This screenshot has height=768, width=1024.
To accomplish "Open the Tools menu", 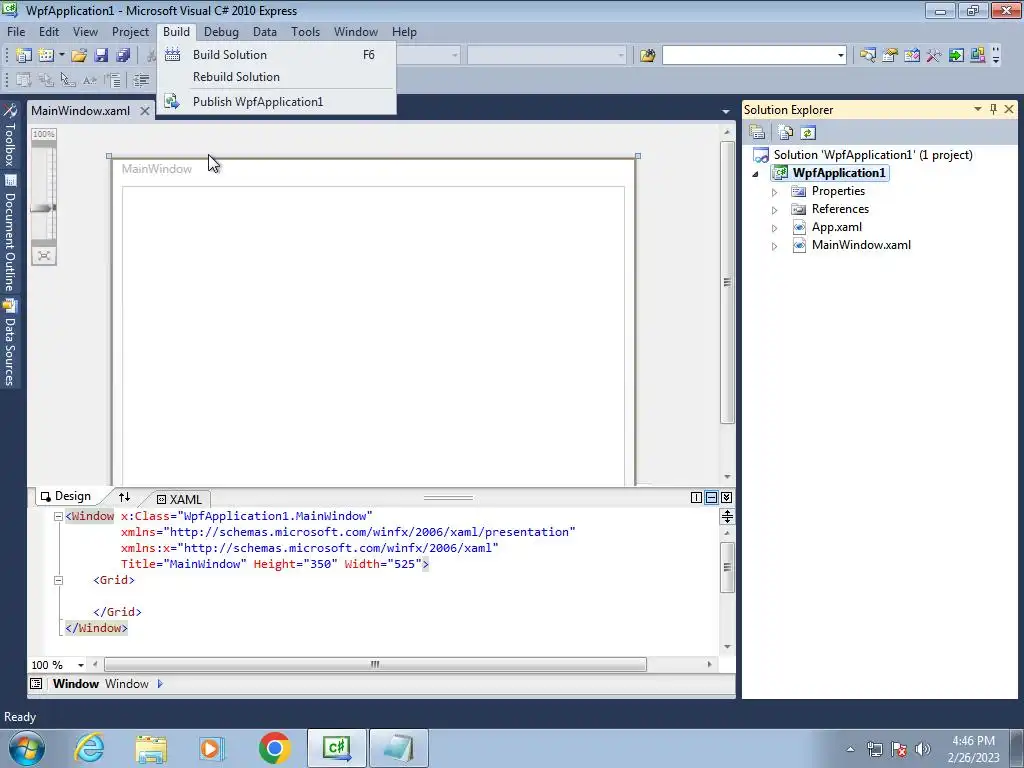I will [305, 31].
